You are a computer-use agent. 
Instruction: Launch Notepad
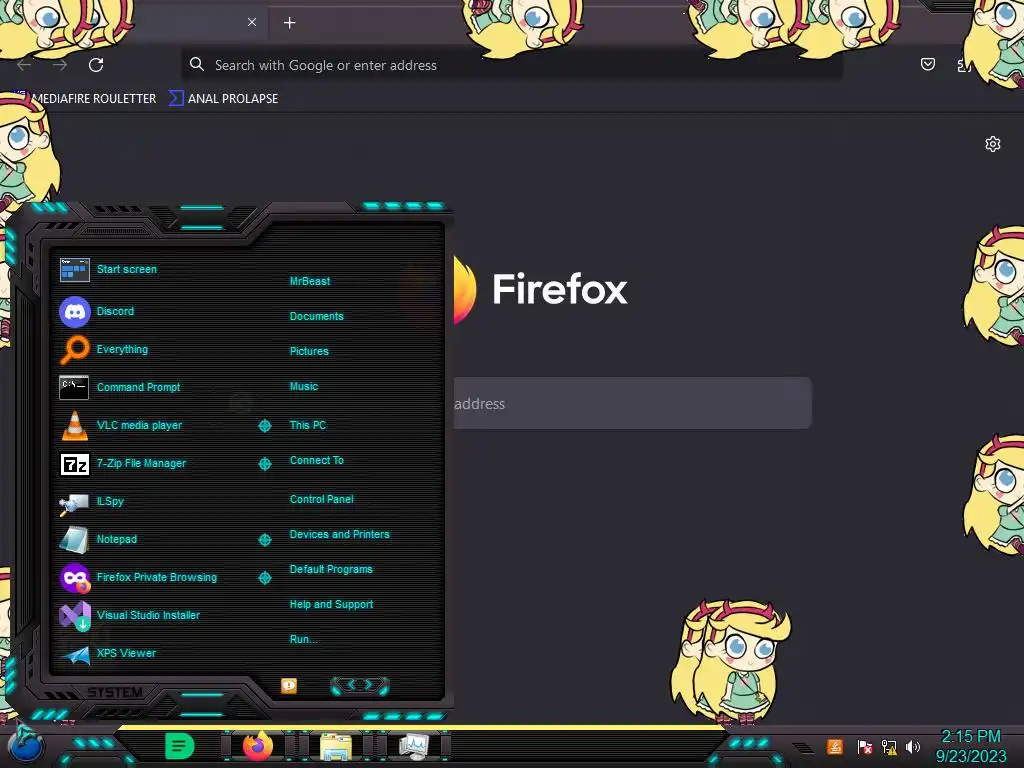click(98, 539)
